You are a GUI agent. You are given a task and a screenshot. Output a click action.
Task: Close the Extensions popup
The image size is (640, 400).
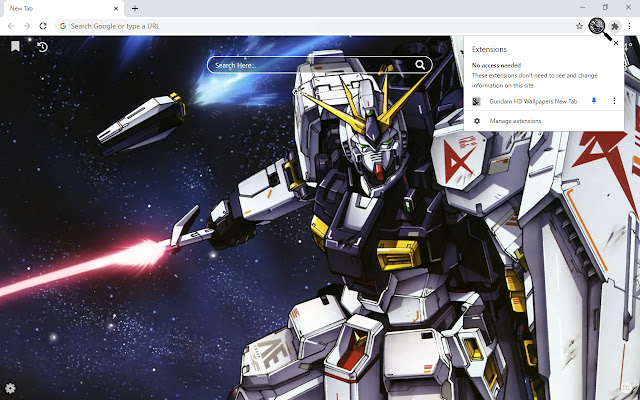pyautogui.click(x=616, y=43)
